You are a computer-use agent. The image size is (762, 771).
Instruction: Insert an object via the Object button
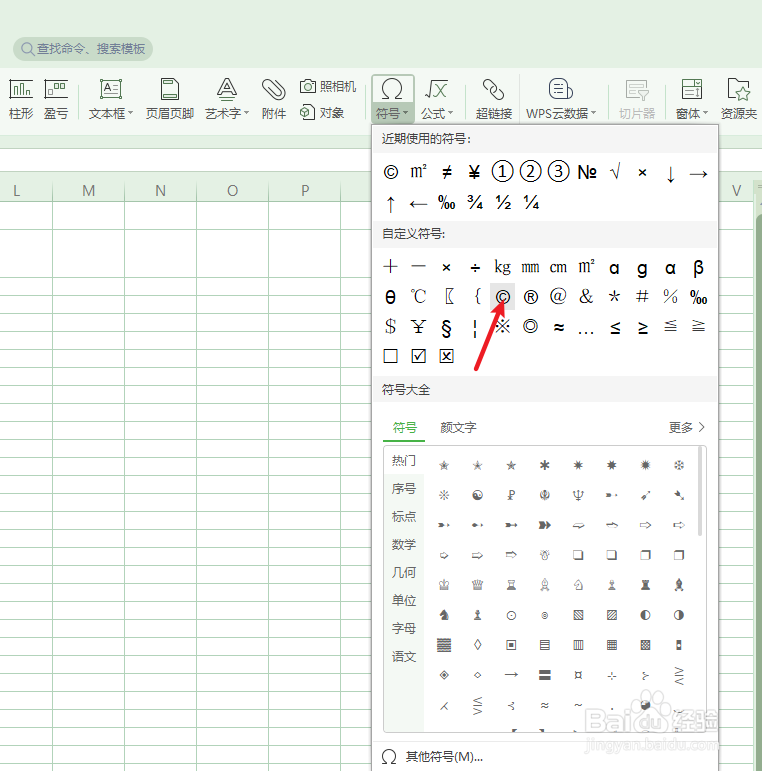pyautogui.click(x=322, y=113)
